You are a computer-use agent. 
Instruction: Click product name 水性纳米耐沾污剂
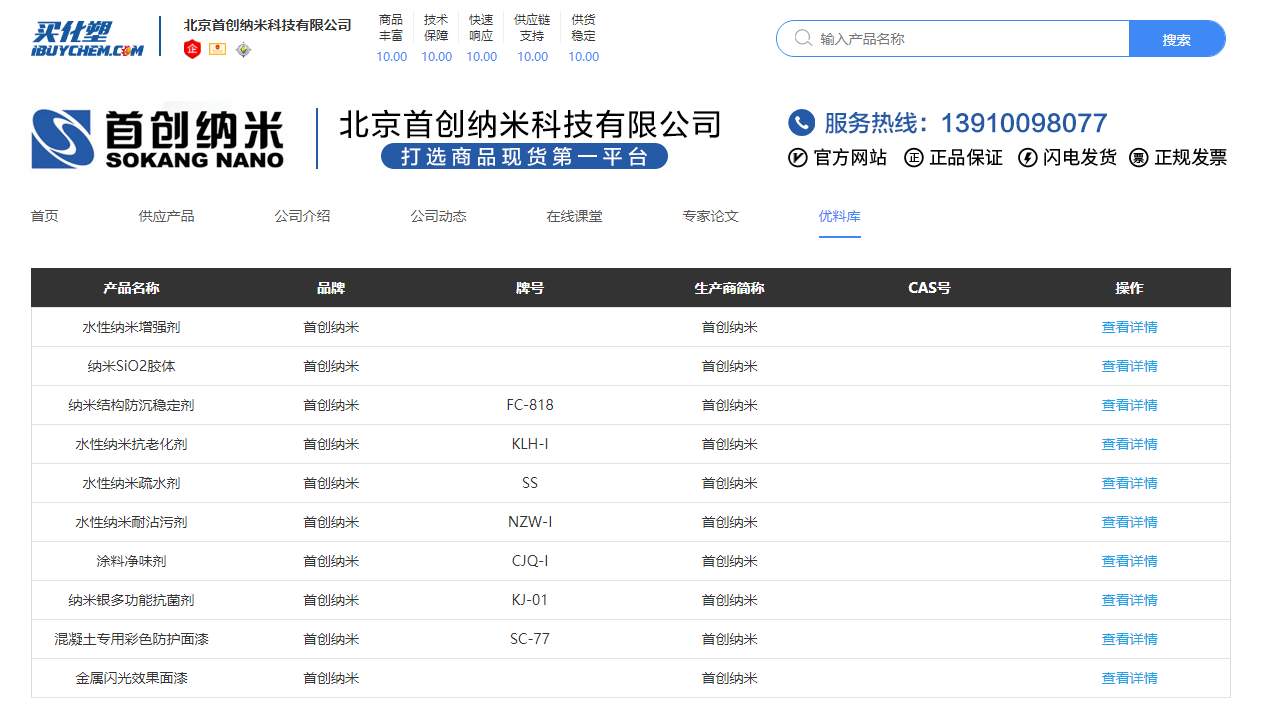pos(131,522)
